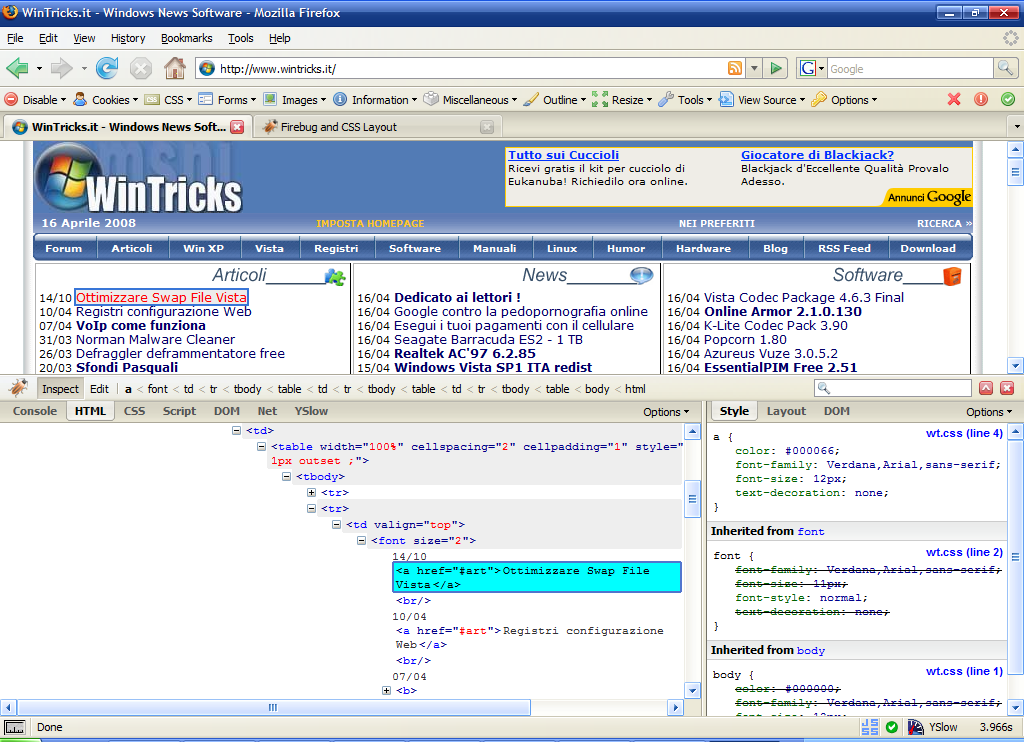The width and height of the screenshot is (1024, 742).
Task: Click the globe icon beside News heading
Action: [641, 276]
